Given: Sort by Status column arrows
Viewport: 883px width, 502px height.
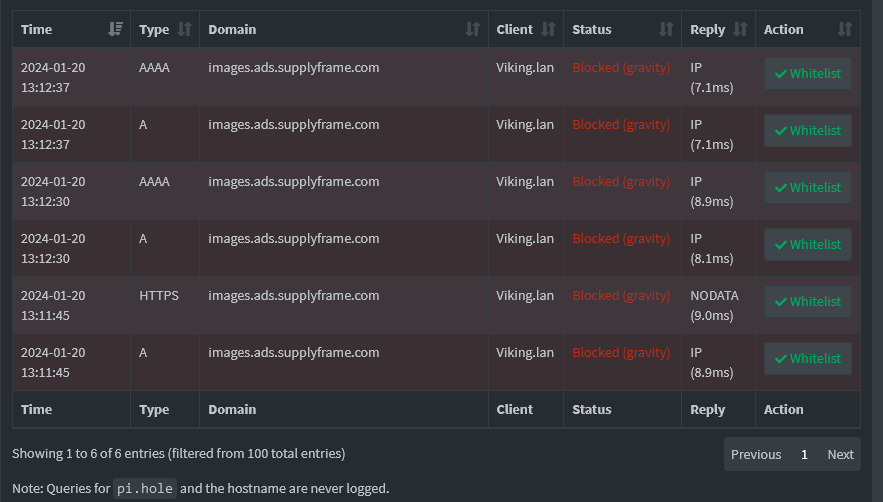Looking at the screenshot, I should coord(666,29).
